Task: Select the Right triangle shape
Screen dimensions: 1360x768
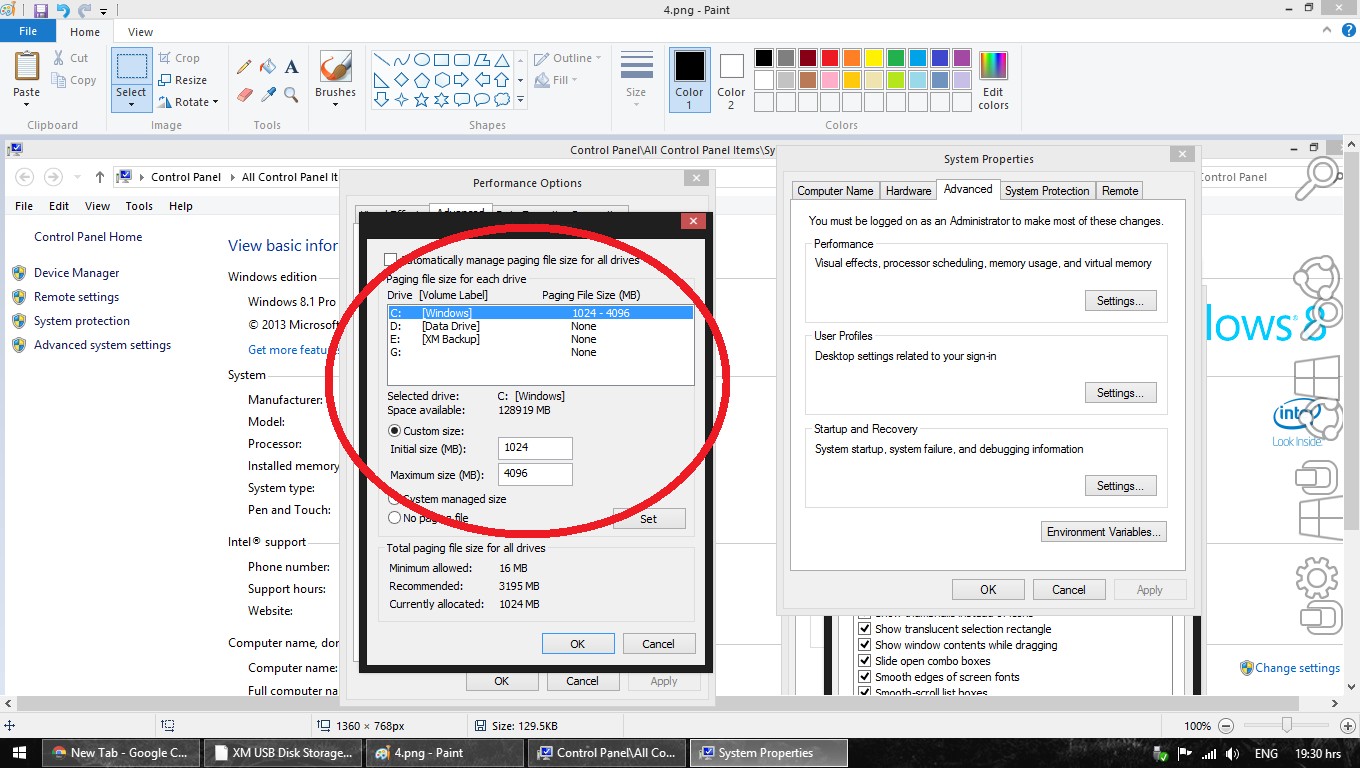Action: 381,79
